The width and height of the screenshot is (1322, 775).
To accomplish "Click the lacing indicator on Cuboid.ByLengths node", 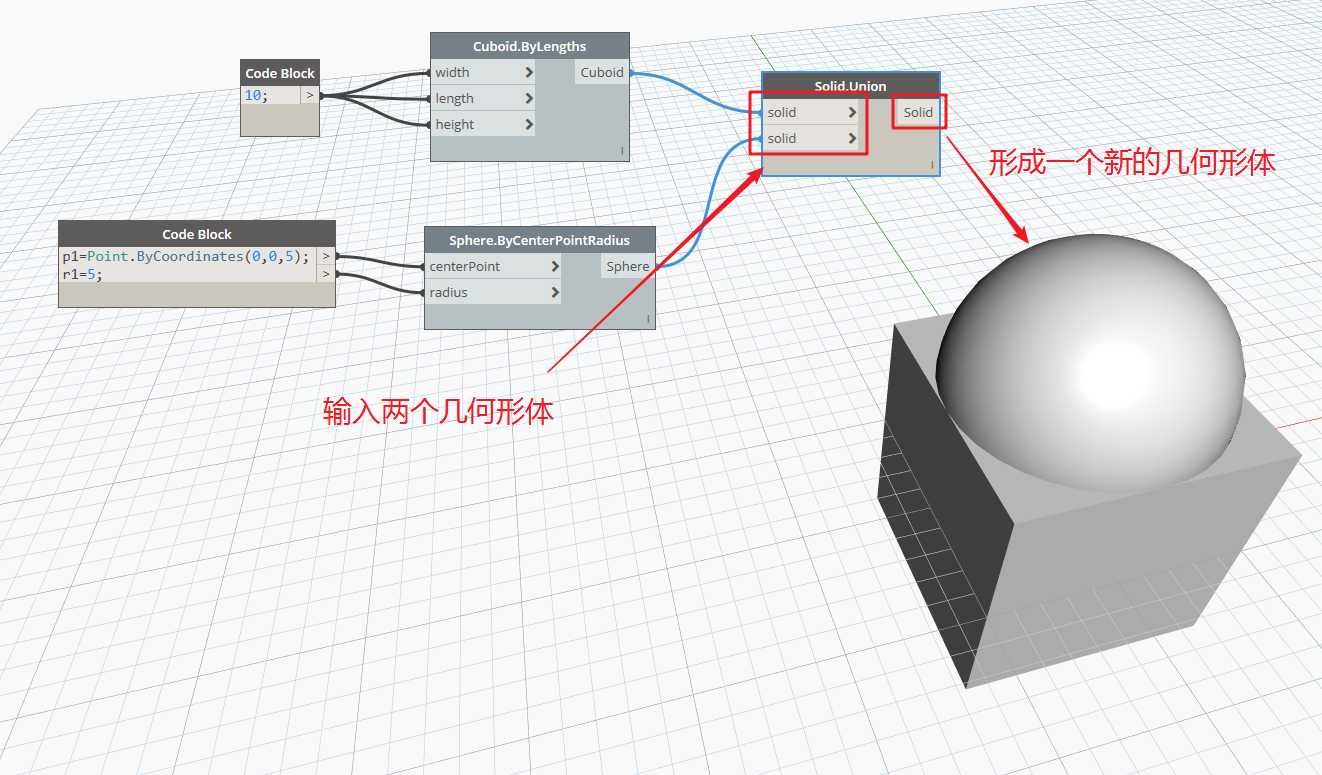I will [x=622, y=151].
